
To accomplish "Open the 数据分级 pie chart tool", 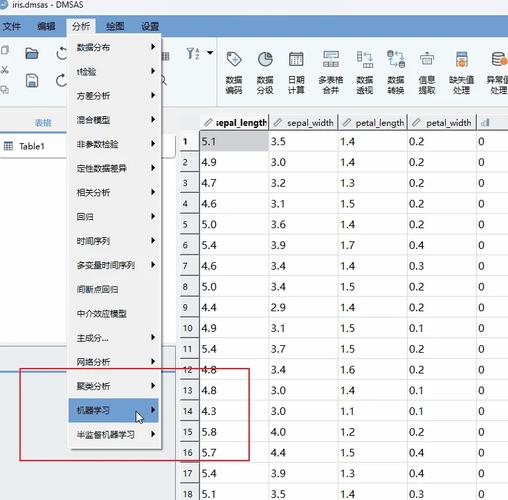I will pyautogui.click(x=265, y=73).
